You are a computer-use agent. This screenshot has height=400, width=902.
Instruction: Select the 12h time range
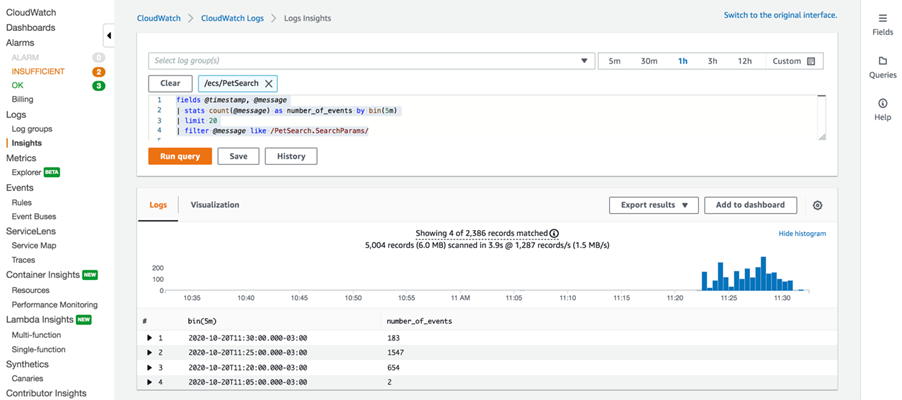coord(745,61)
